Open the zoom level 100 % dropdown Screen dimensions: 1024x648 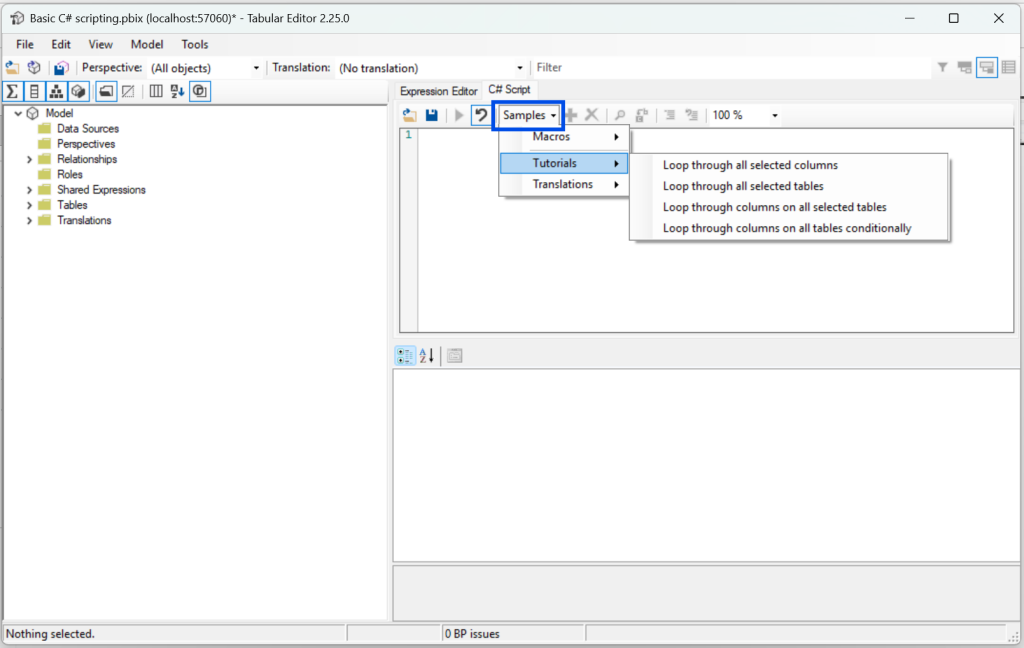(x=774, y=116)
